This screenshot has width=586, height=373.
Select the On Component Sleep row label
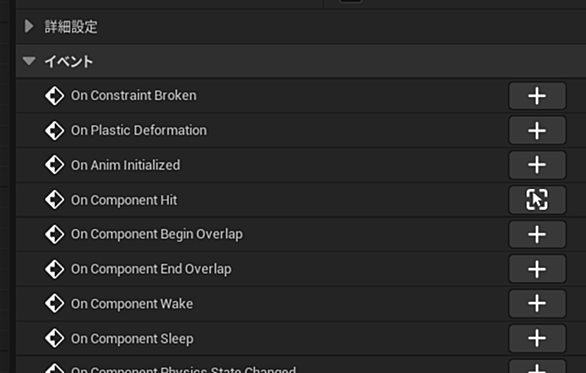132,339
